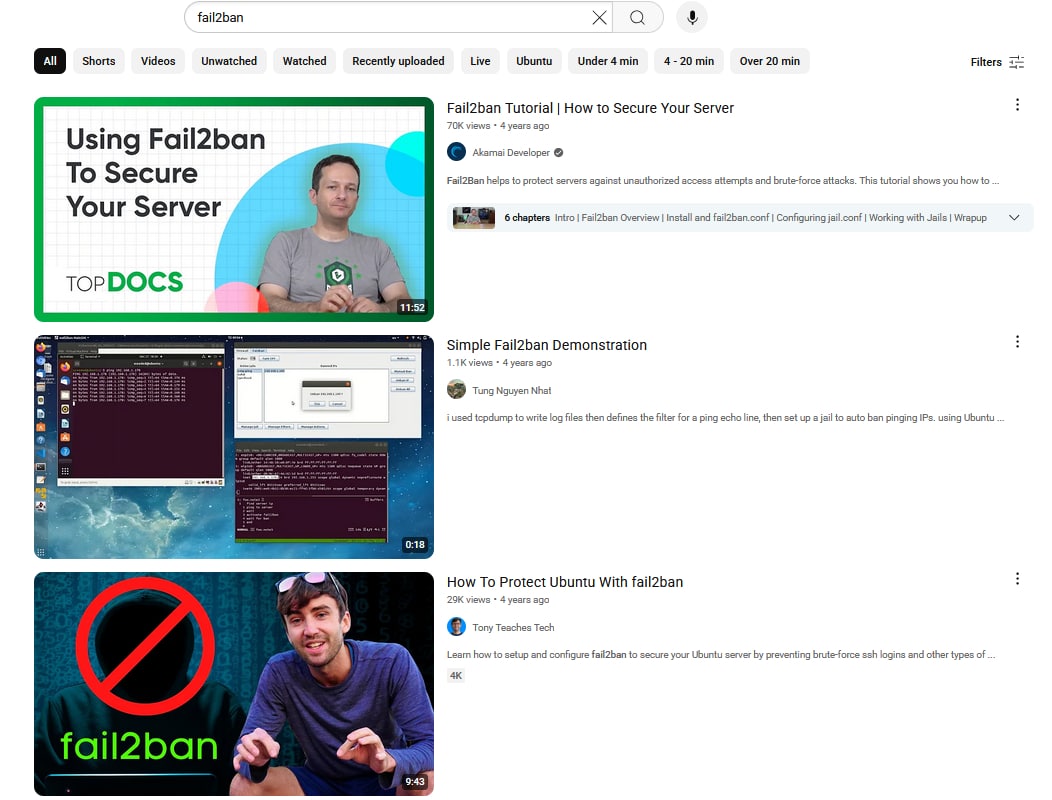Click the description starting 'Learn how to setup'
Viewport: 1052px width, 800px height.
[721, 654]
